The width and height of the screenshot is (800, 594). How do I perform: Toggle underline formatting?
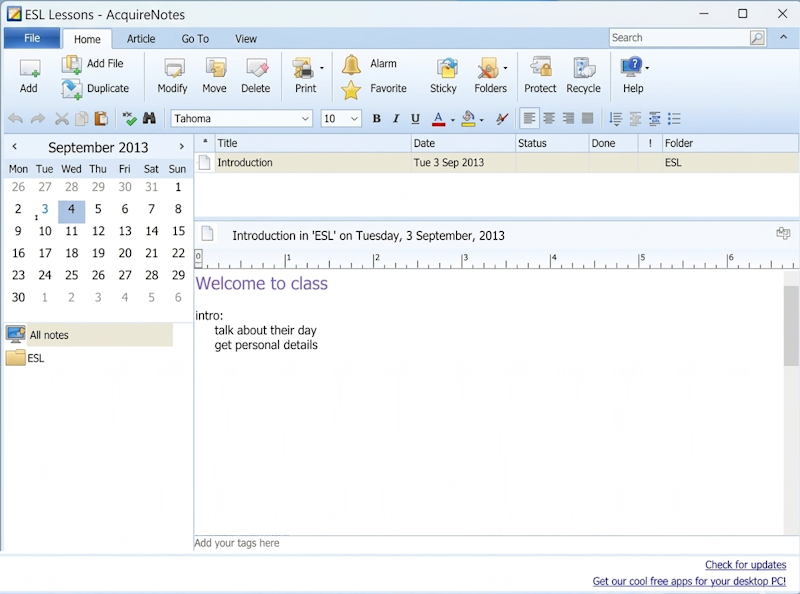(416, 119)
